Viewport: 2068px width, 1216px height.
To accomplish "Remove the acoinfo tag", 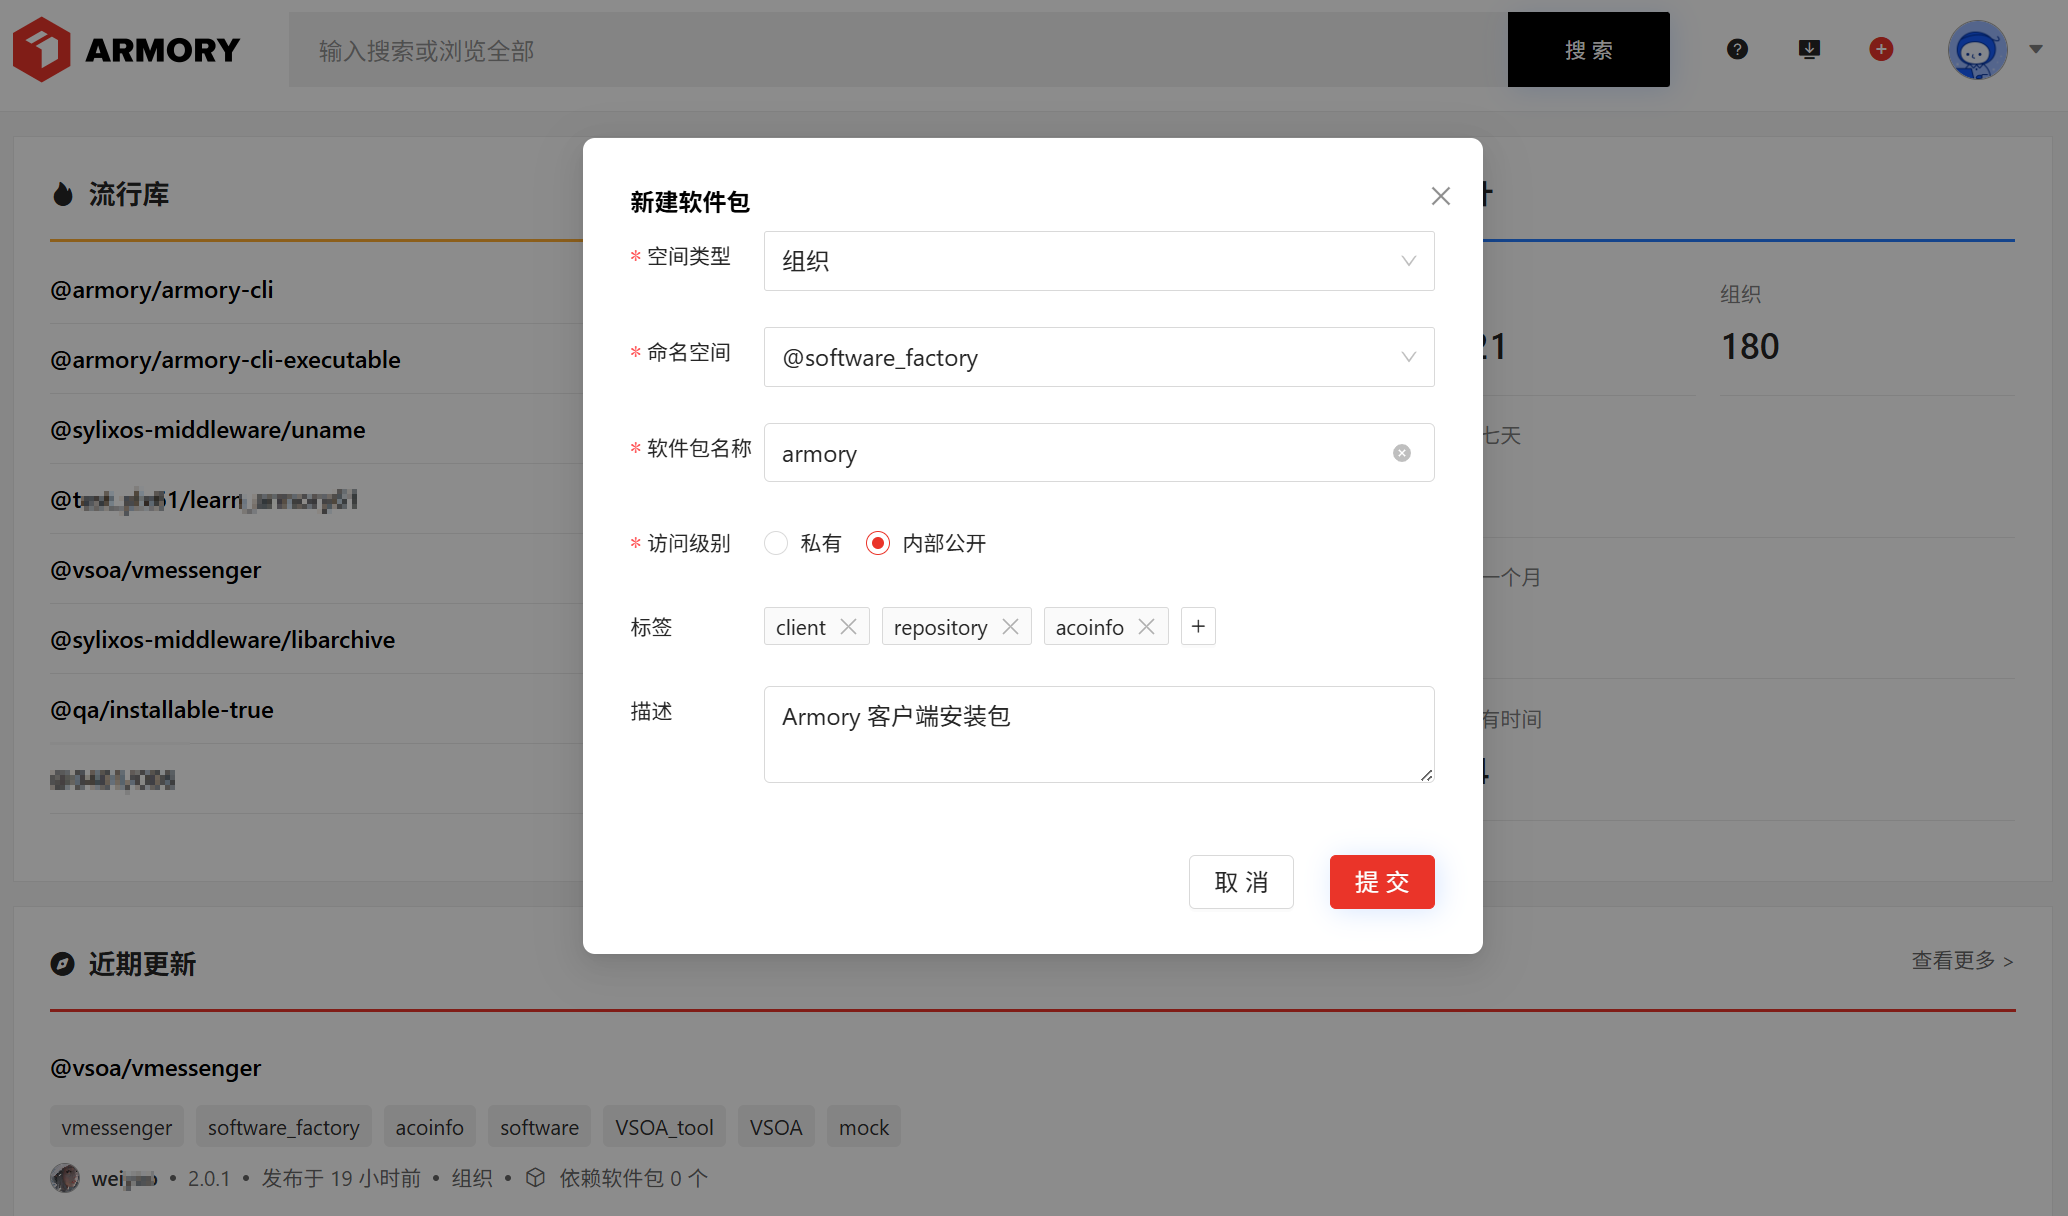I will pyautogui.click(x=1146, y=626).
